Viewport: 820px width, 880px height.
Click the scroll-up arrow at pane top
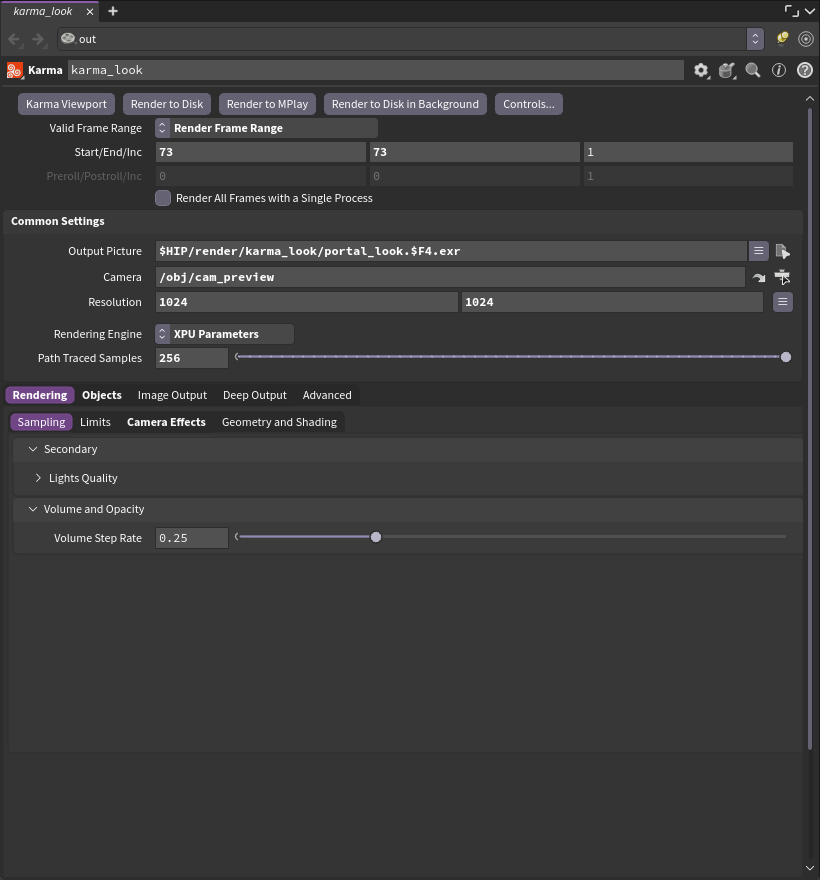pyautogui.click(x=810, y=98)
